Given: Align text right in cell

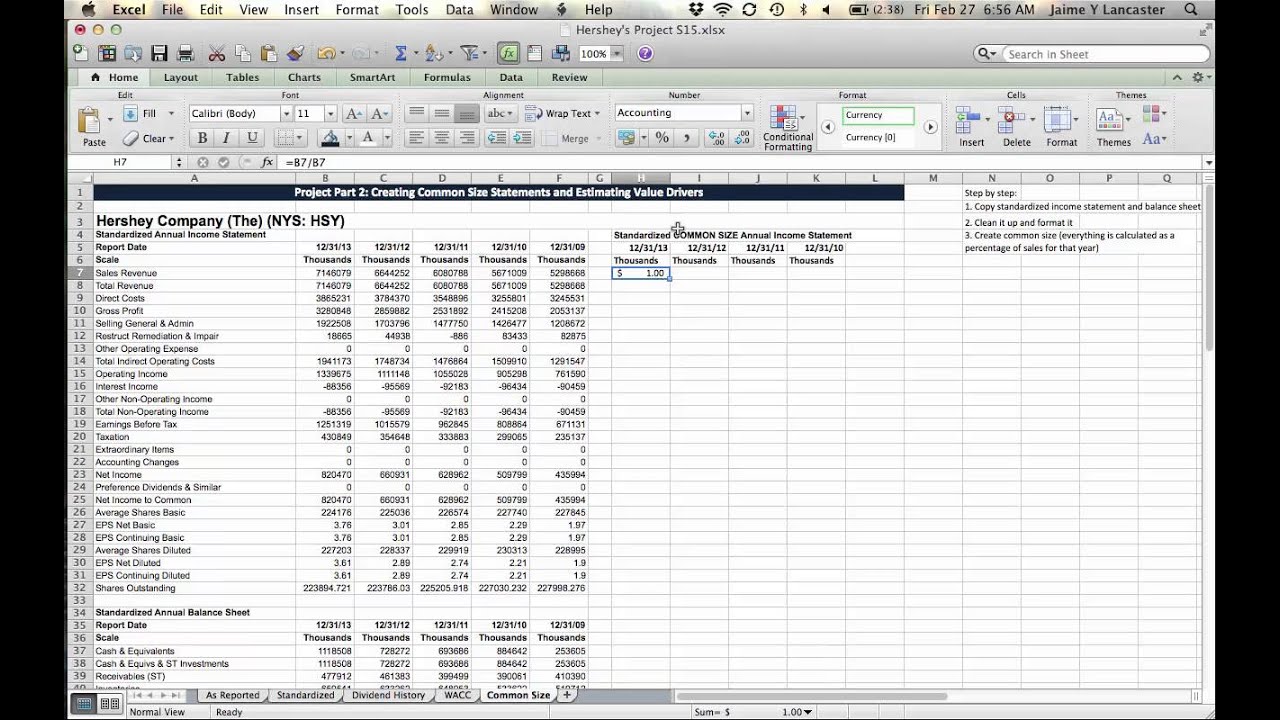Looking at the screenshot, I should (467, 138).
